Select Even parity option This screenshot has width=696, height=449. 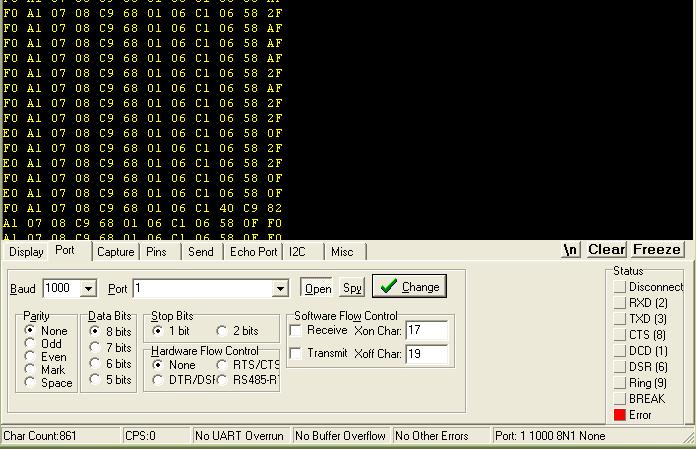[31, 357]
